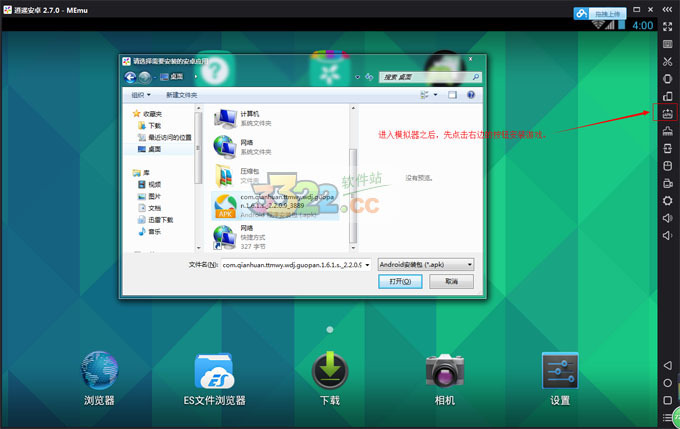680x429 pixels.
Task: Open MEmu settings gear icon
Action: click(x=667, y=200)
